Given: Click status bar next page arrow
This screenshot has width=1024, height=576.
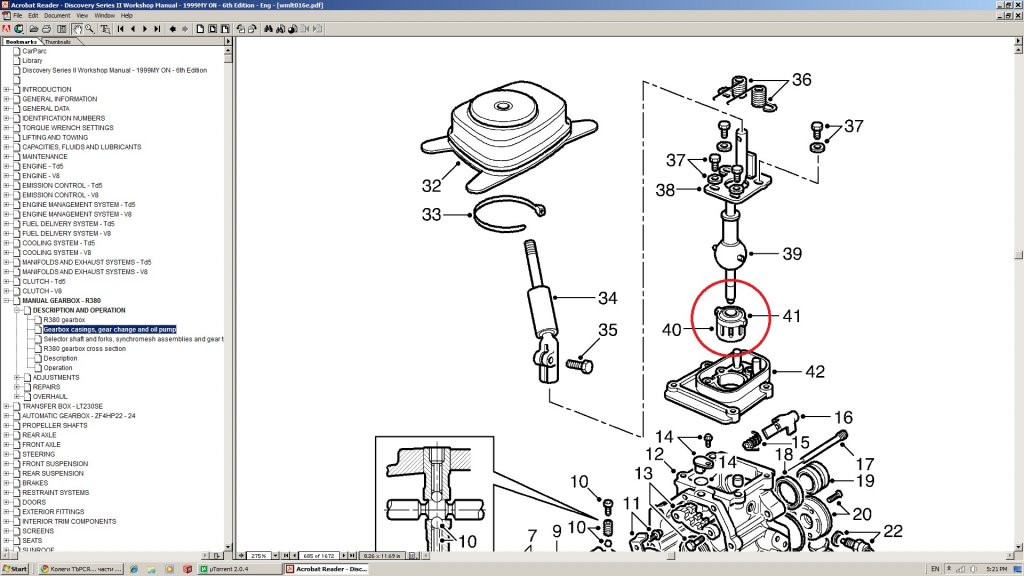Looking at the screenshot, I should click(x=344, y=556).
